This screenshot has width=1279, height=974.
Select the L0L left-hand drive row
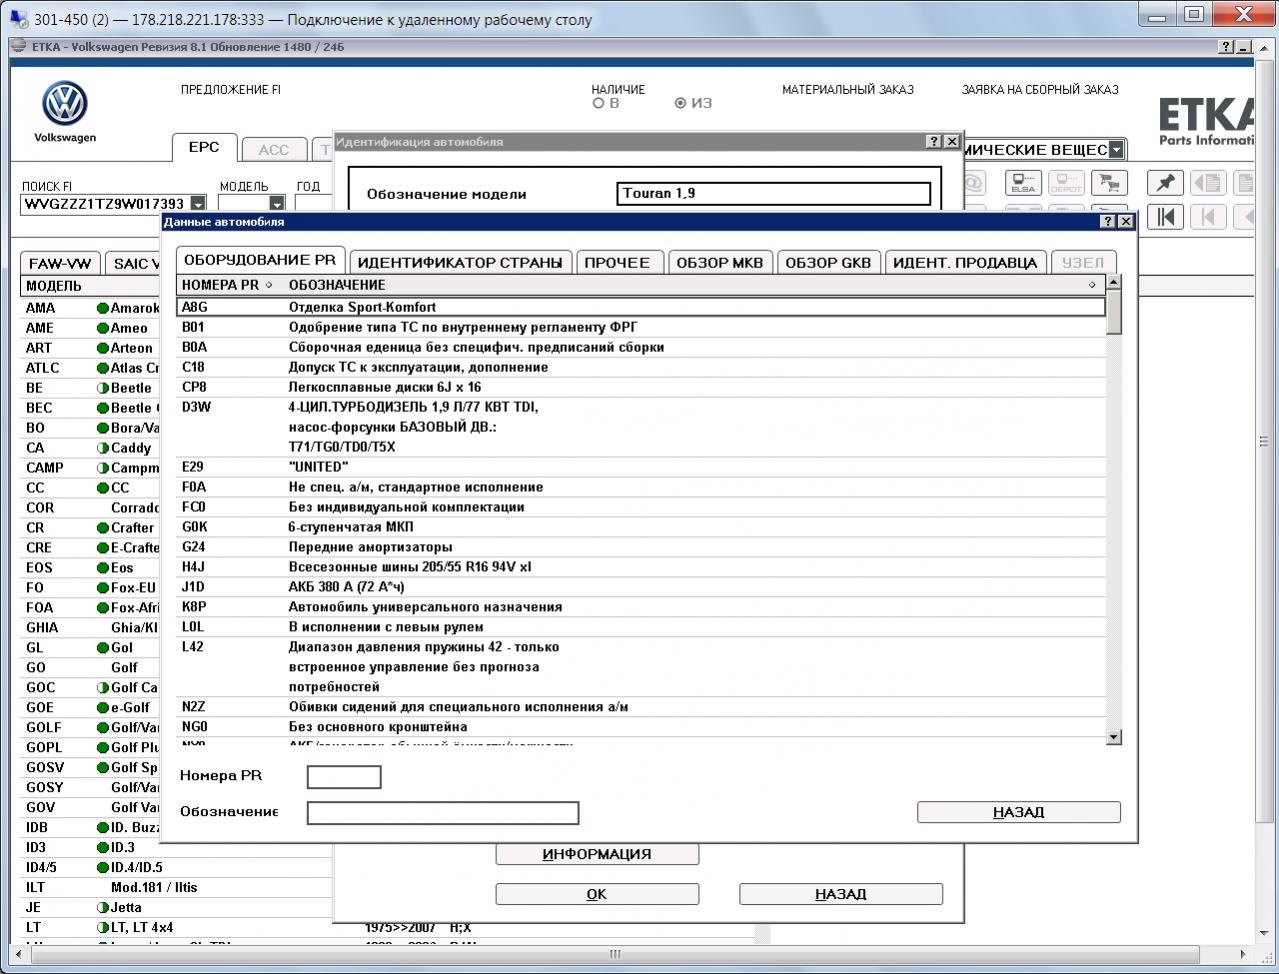641,627
